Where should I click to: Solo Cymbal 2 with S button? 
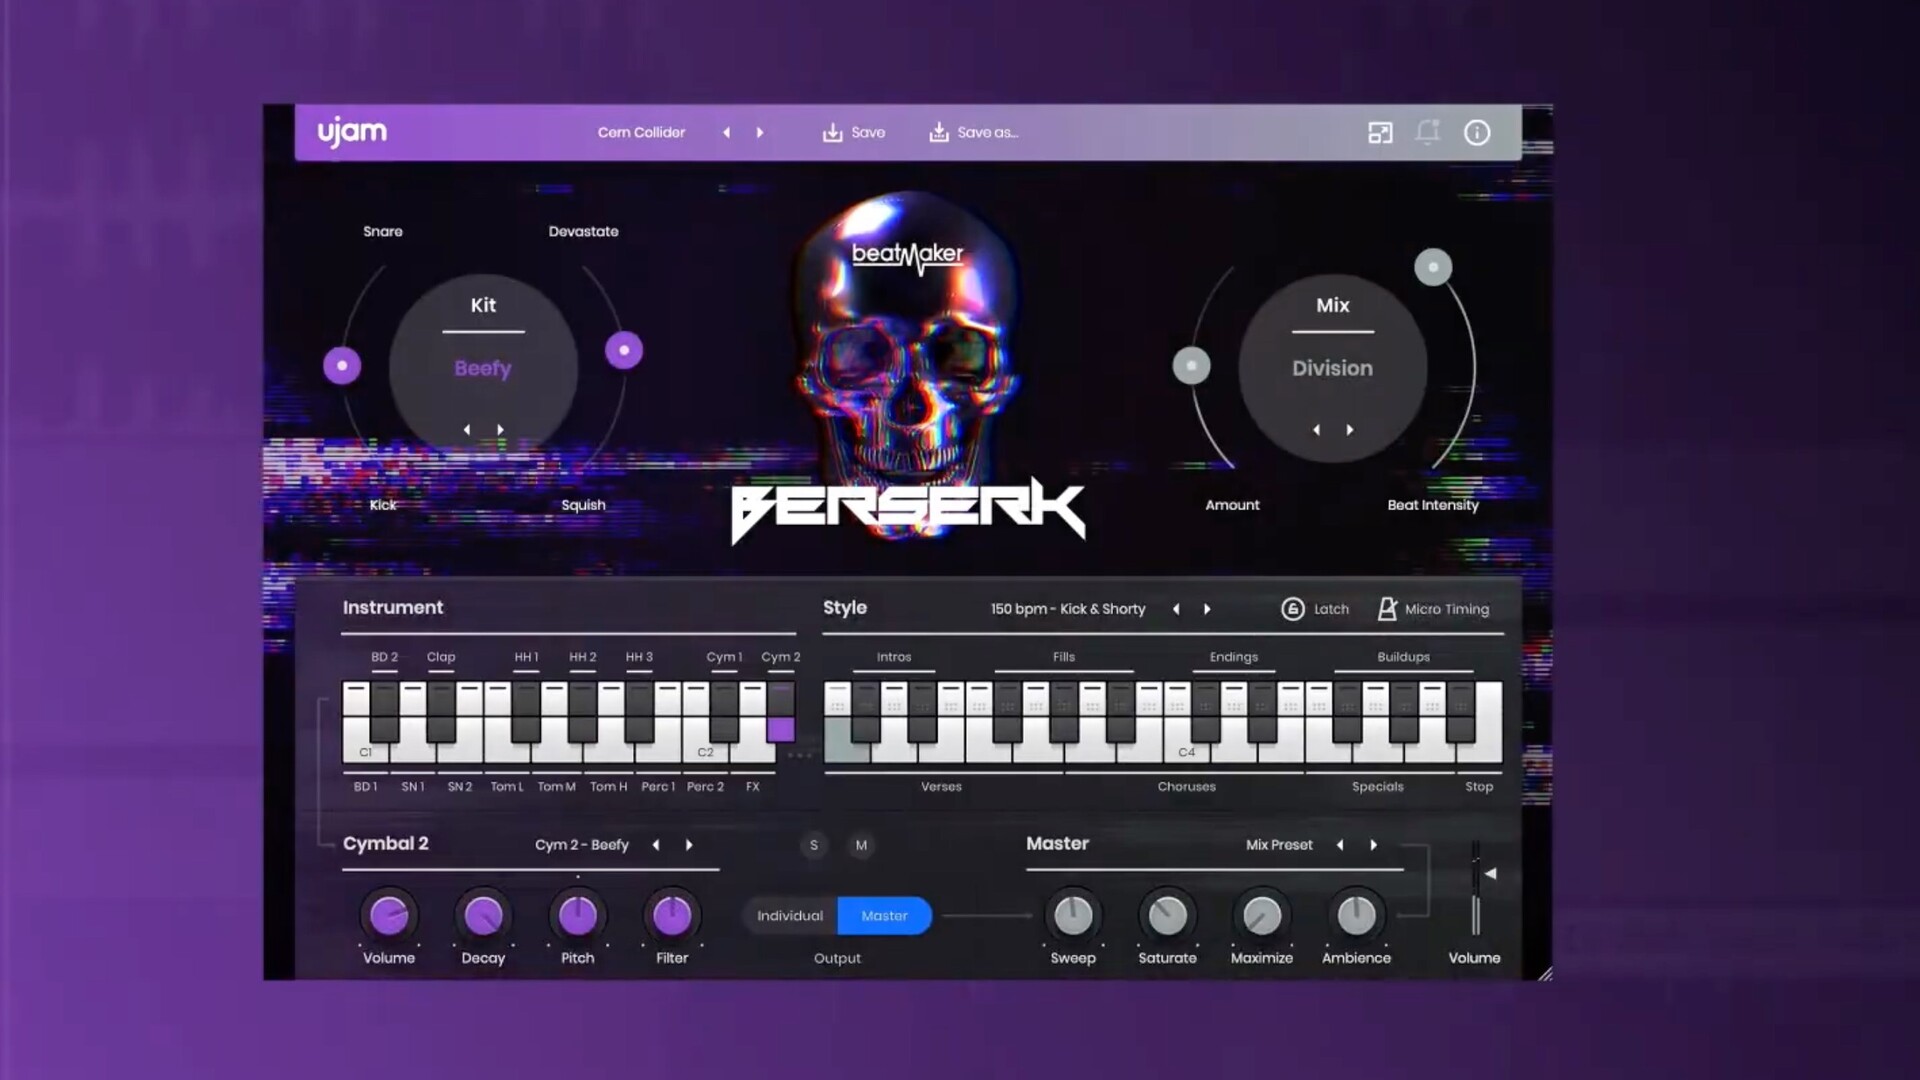pos(814,845)
